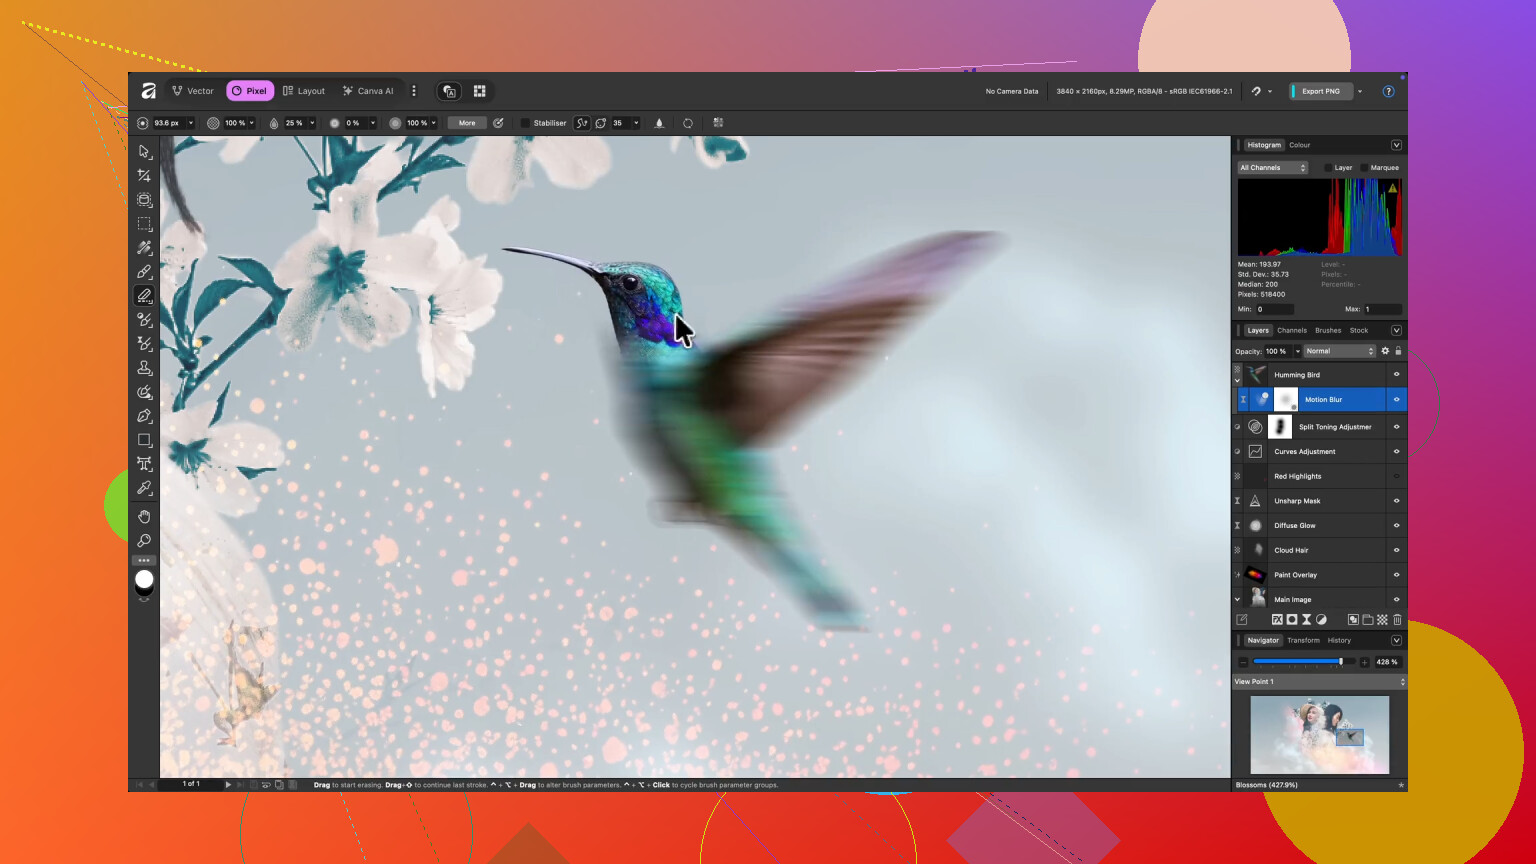Select the Crop tool
Screen dimensions: 1536x864
(x=144, y=176)
